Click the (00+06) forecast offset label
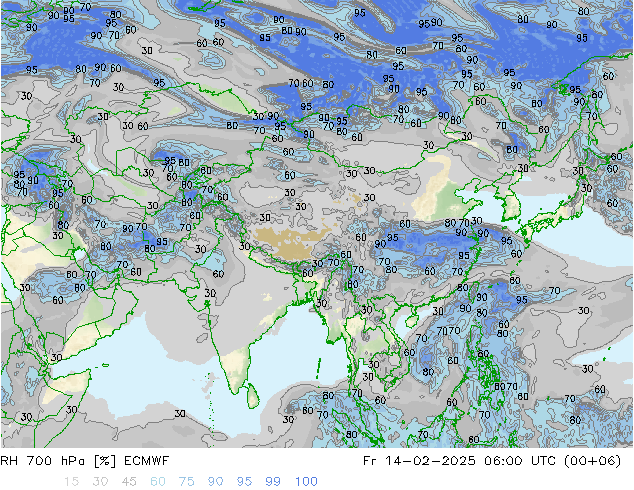 pyautogui.click(x=592, y=461)
